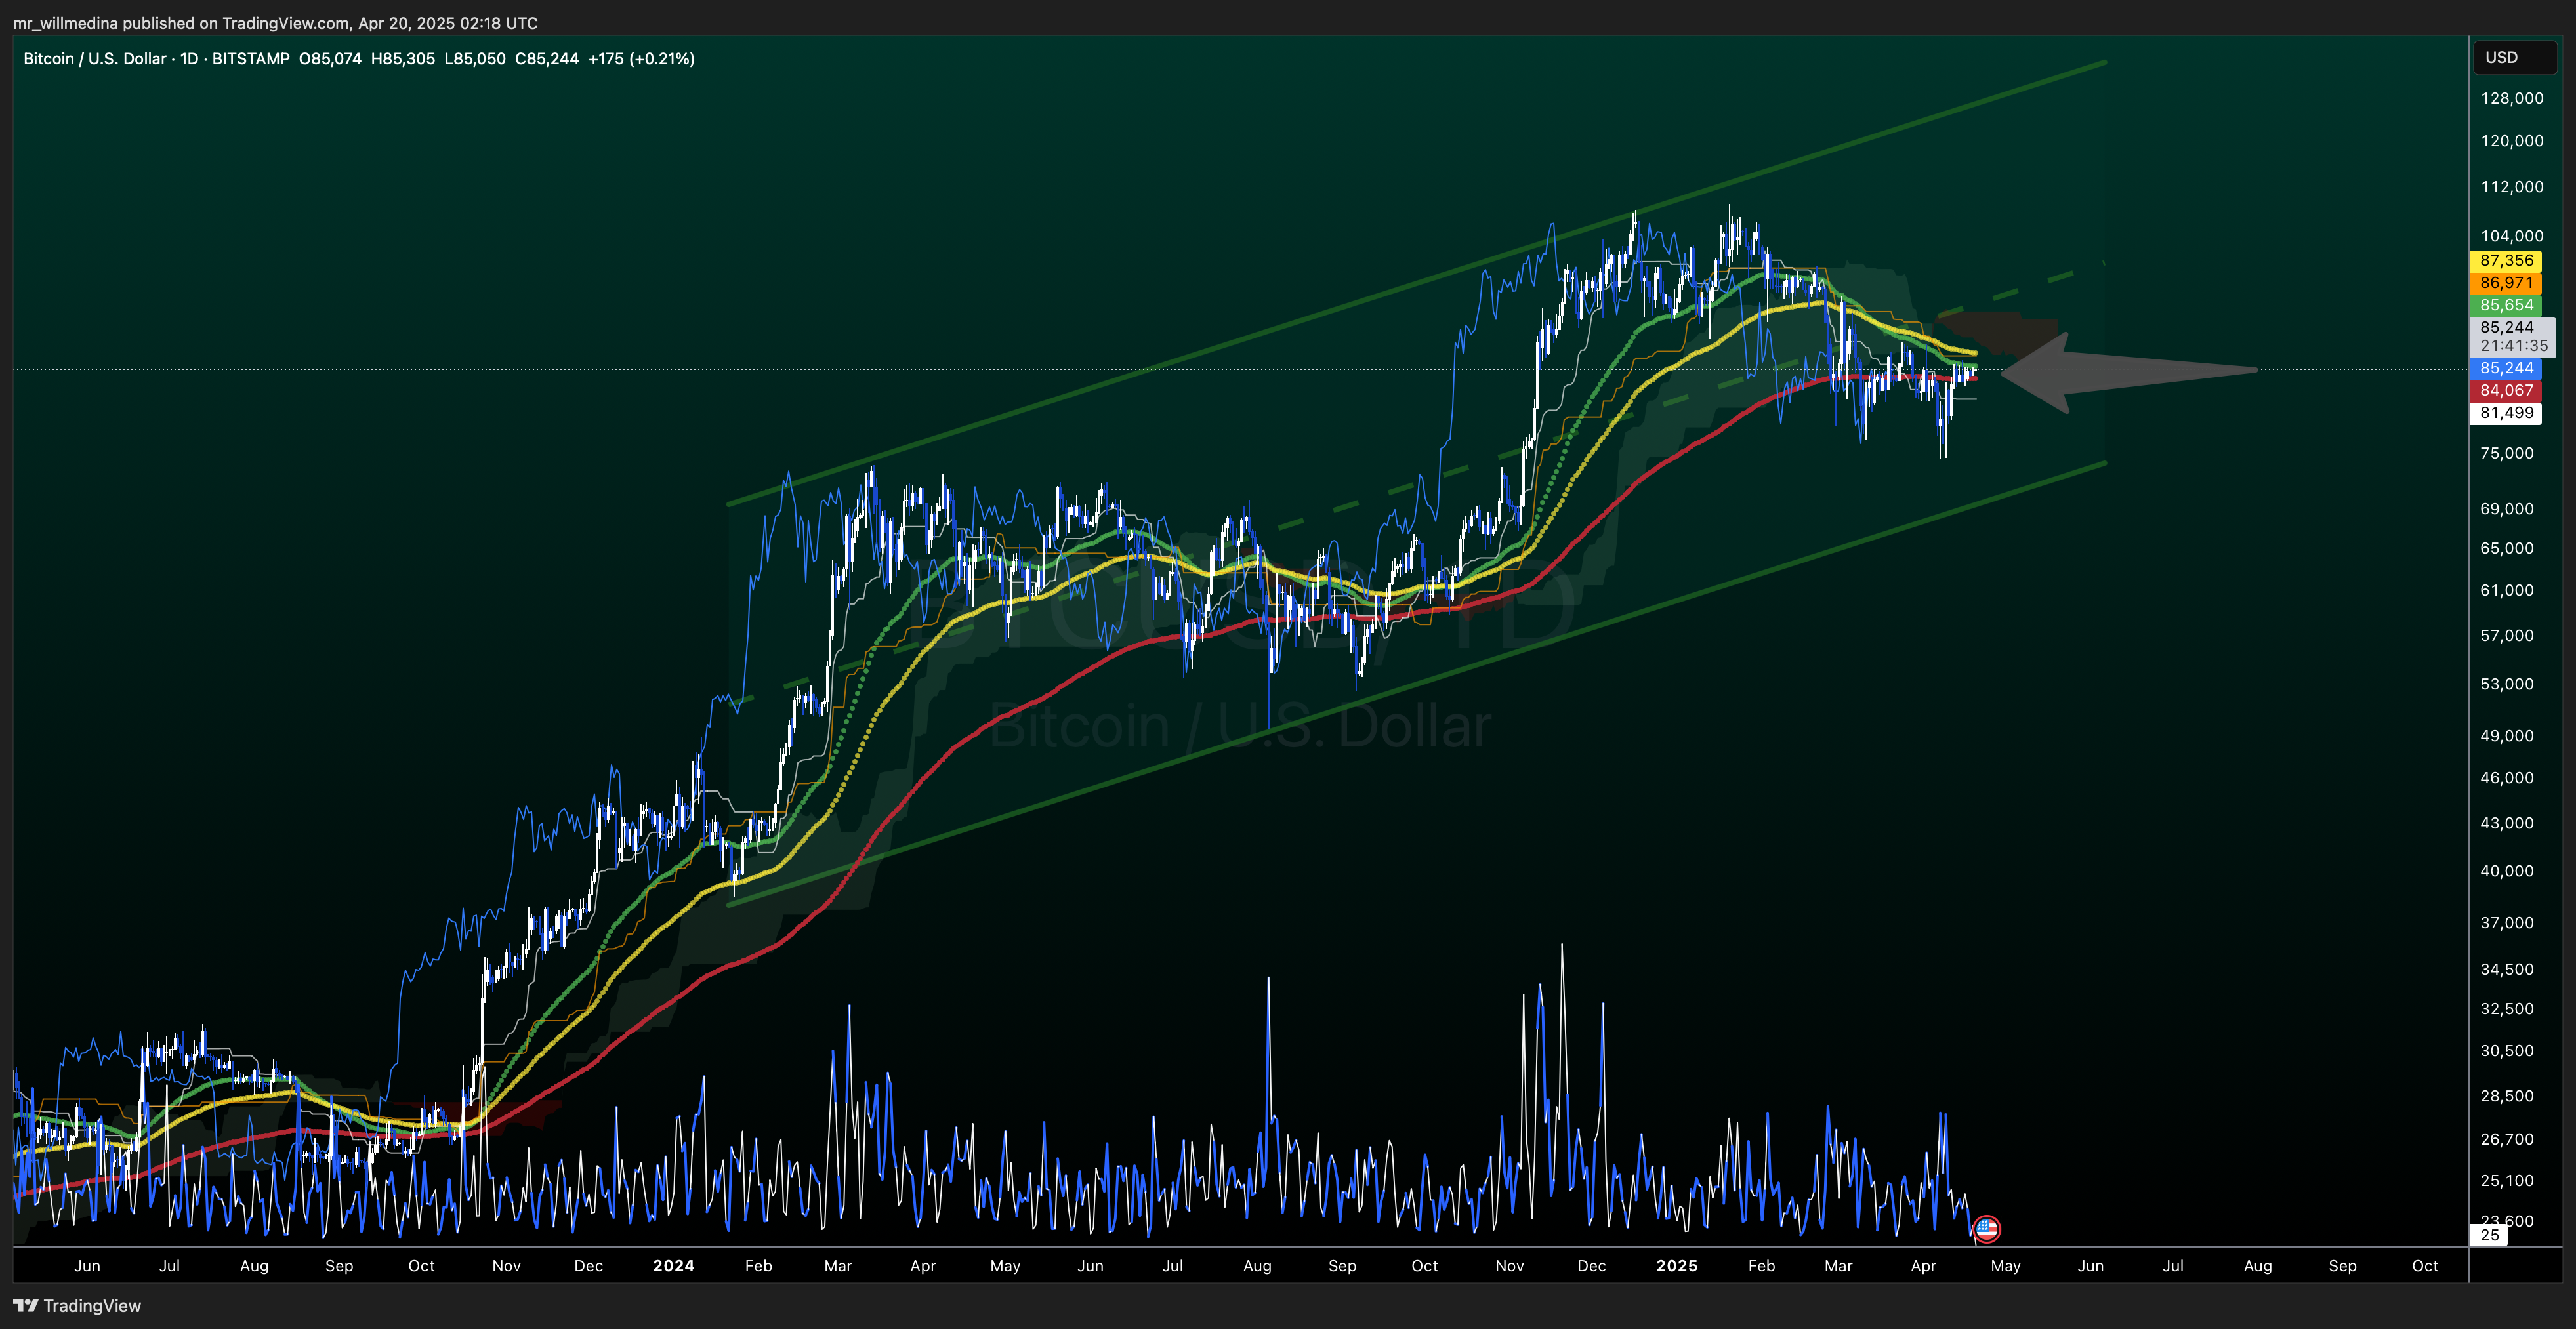Screen dimensions: 2576x1329
Task: Click the yellow 87,356 price tag
Action: coord(2506,260)
